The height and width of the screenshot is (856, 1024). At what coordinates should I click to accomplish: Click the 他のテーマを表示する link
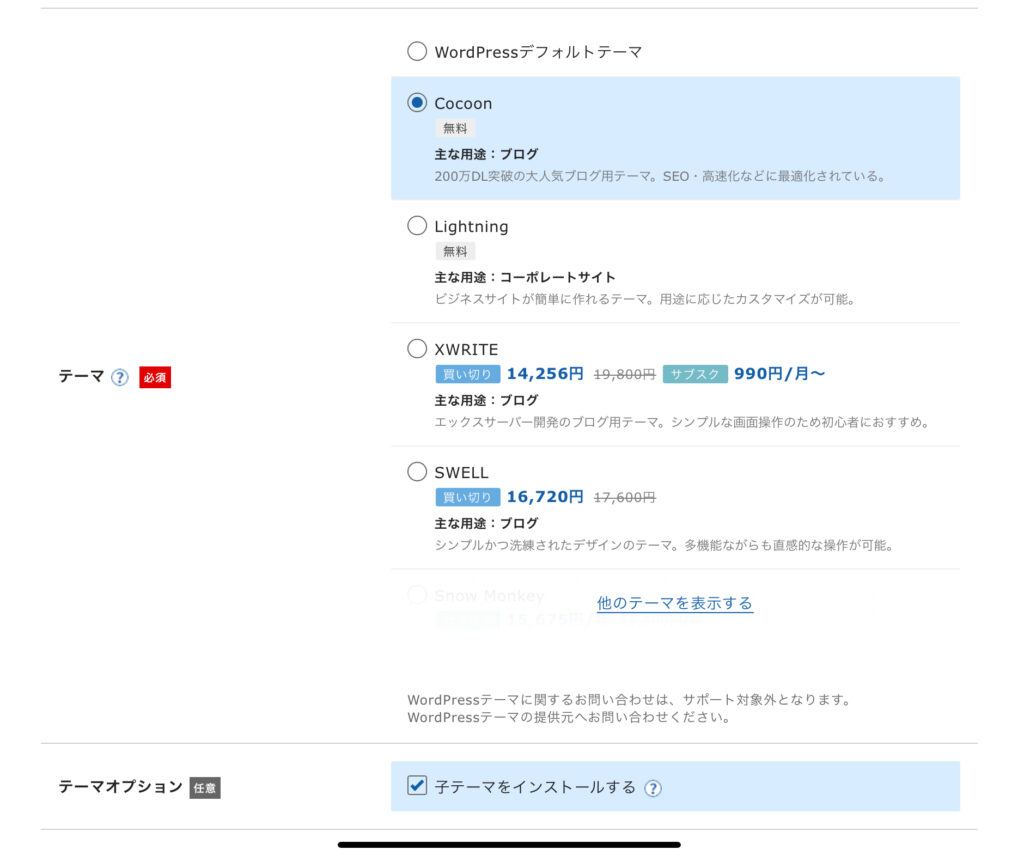pyautogui.click(x=675, y=603)
